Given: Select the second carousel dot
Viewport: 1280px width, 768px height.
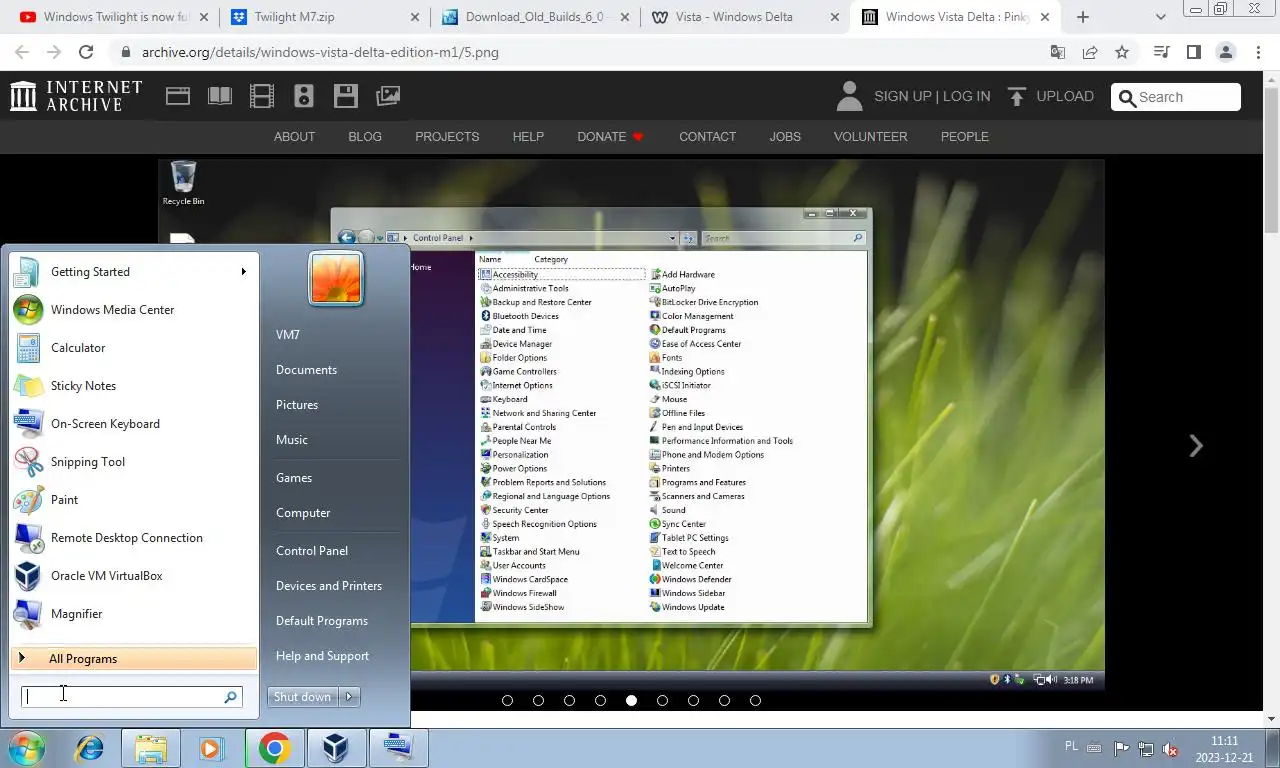Looking at the screenshot, I should coord(538,701).
